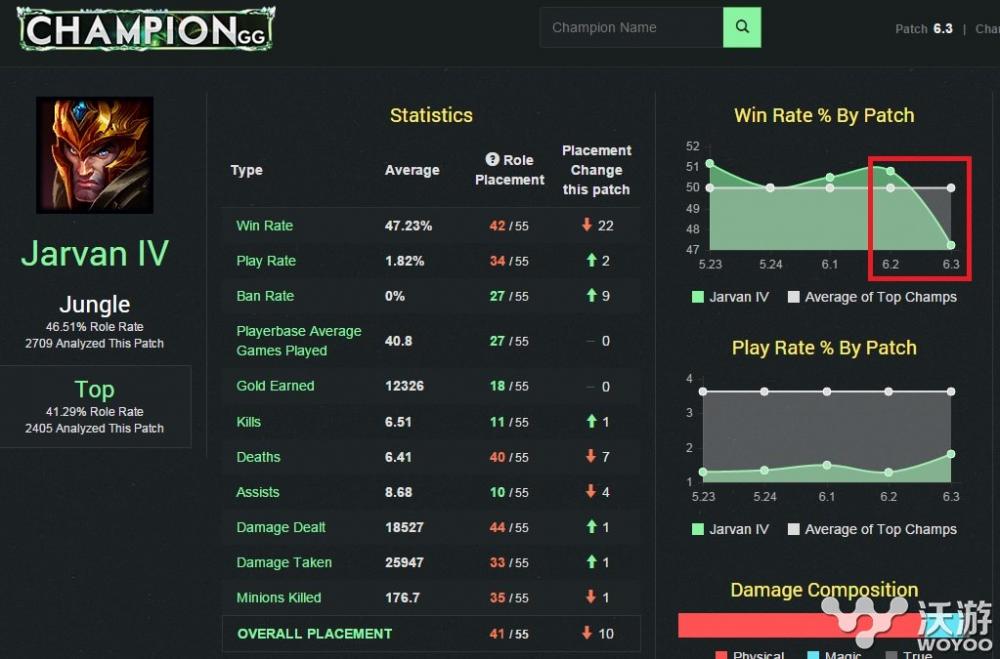Toggle Average of Top Champs swatch in Play Rate legend
1000x659 pixels.
pyautogui.click(x=793, y=529)
